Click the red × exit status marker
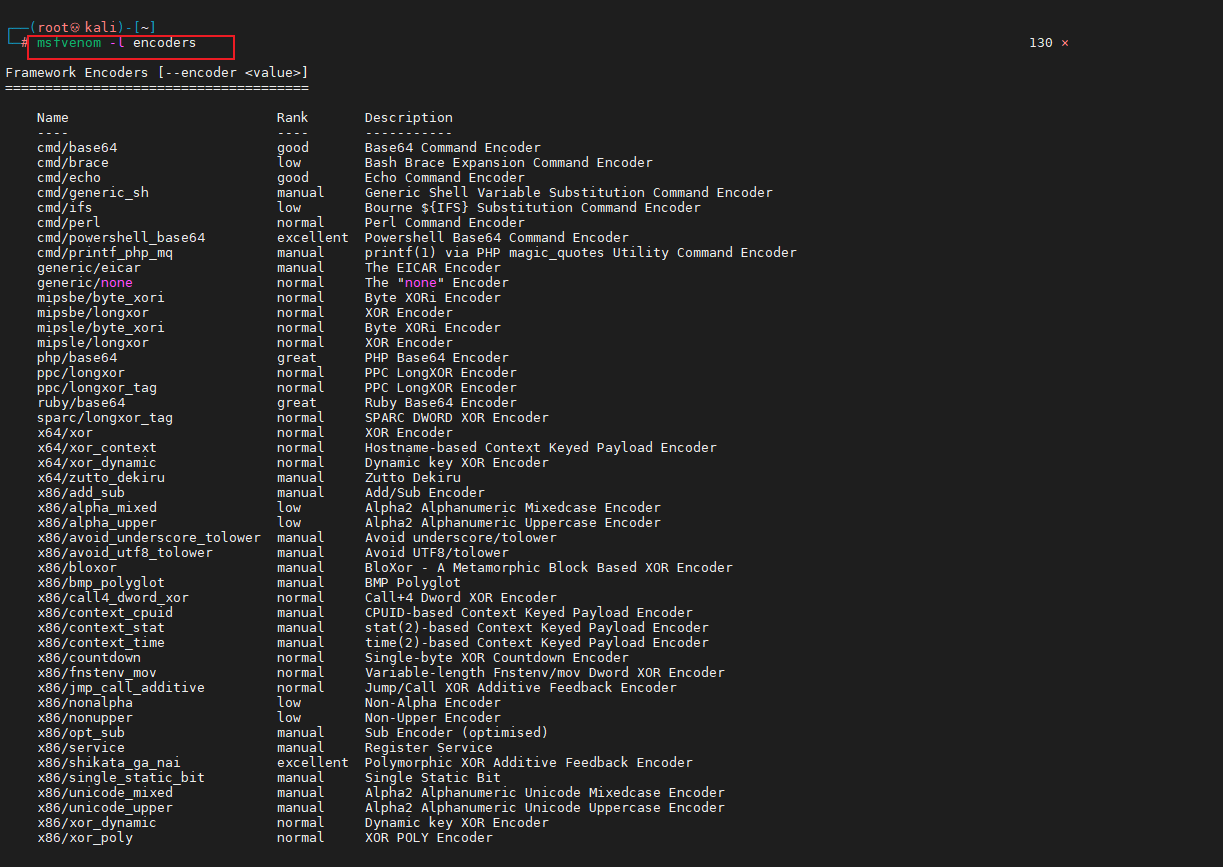Screen dimensions: 1223x867 (1064, 43)
